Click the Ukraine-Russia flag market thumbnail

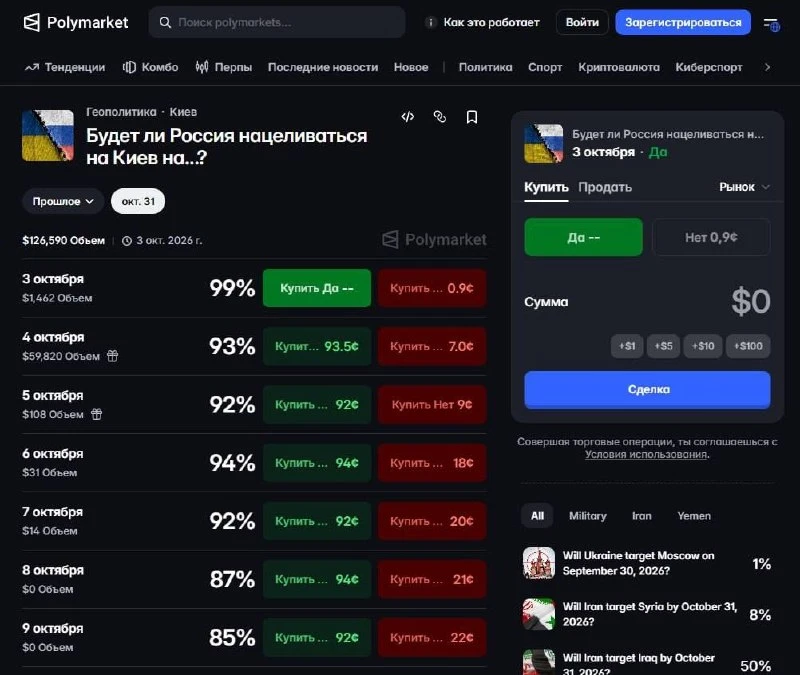tap(48, 136)
